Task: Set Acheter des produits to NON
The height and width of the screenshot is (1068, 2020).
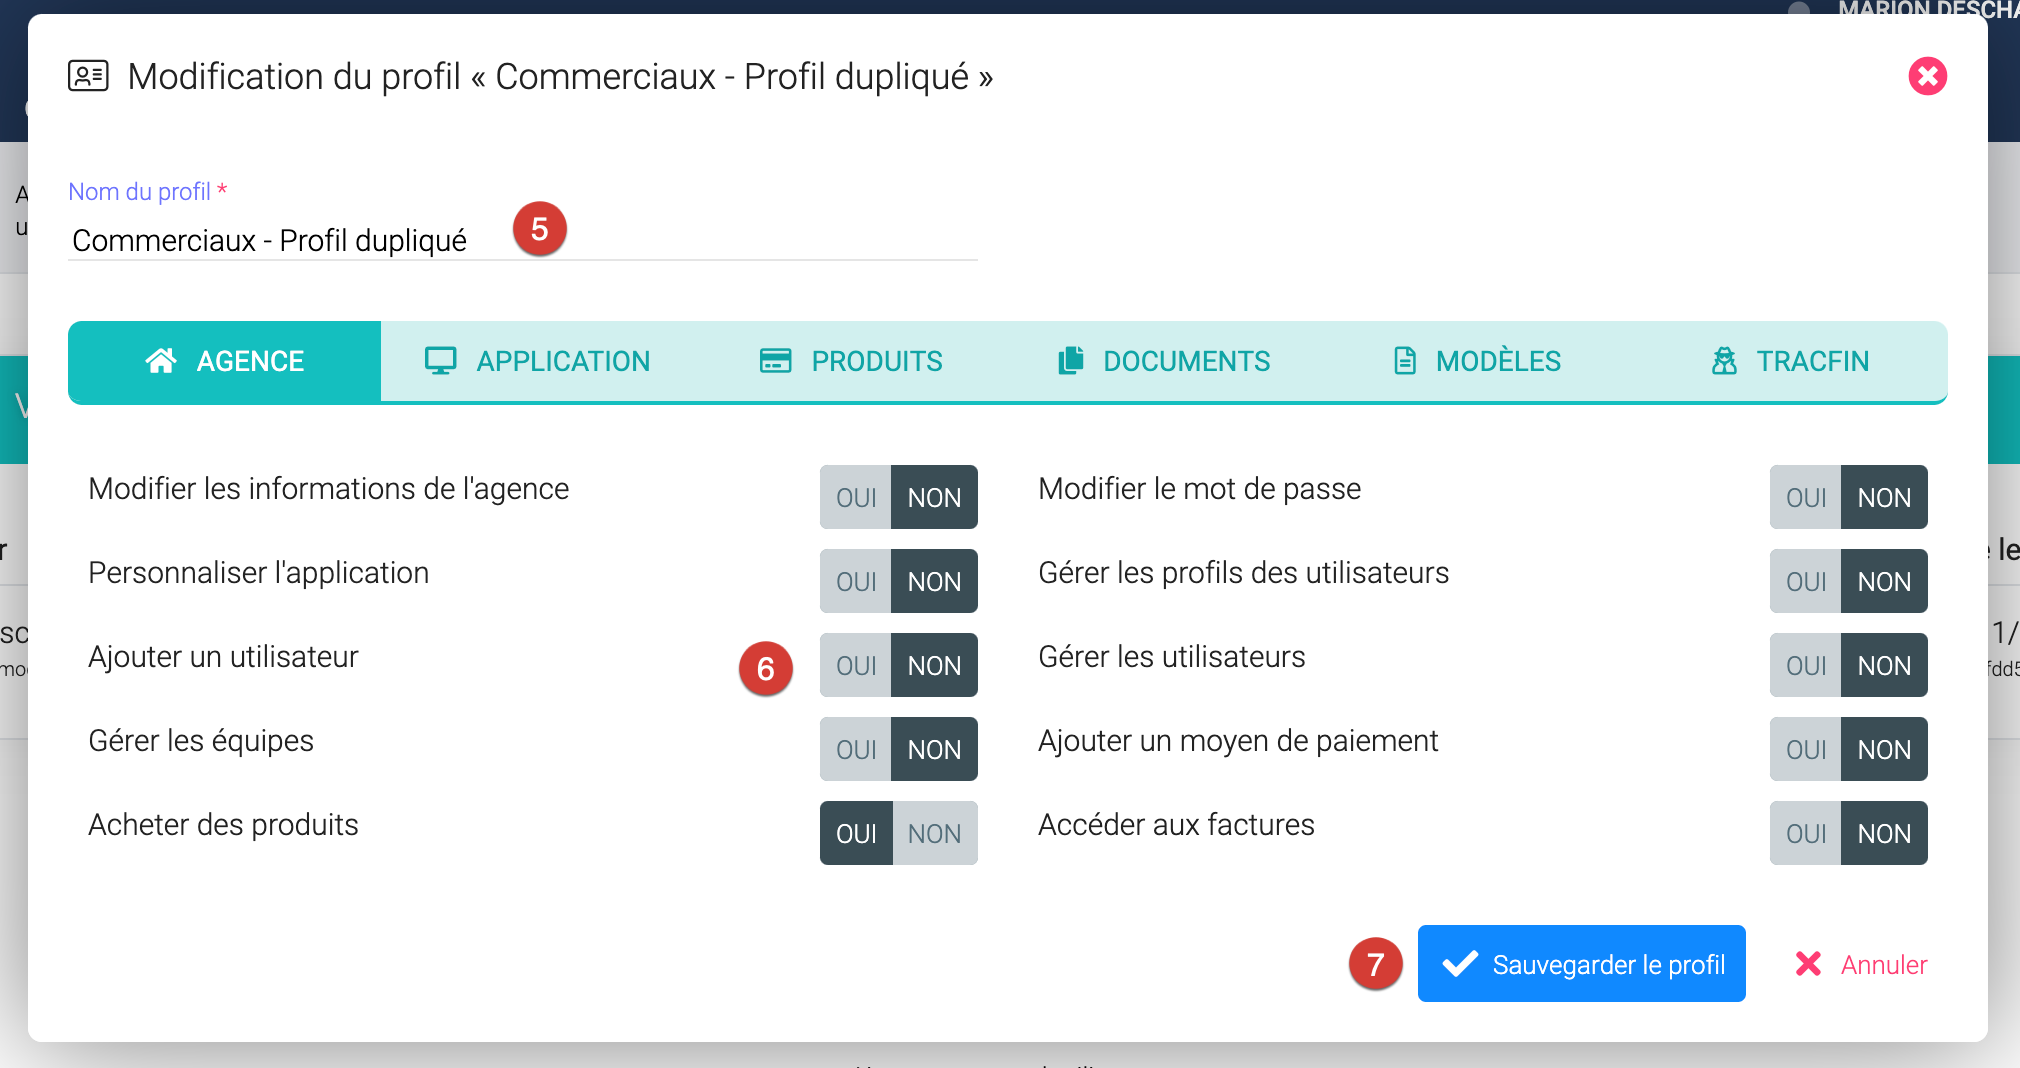Action: click(935, 834)
